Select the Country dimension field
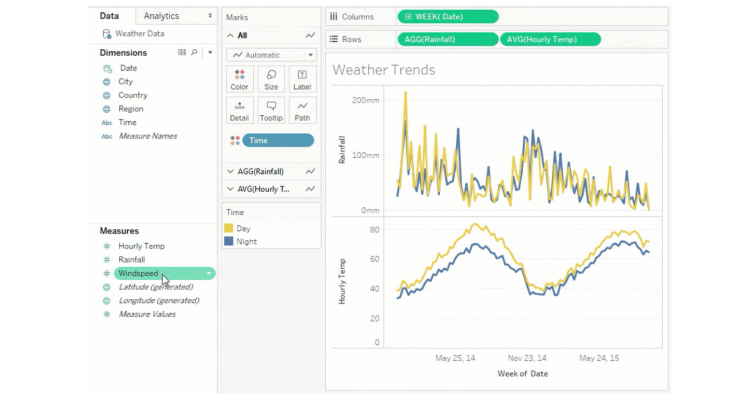The height and width of the screenshot is (397, 750). click(132, 95)
